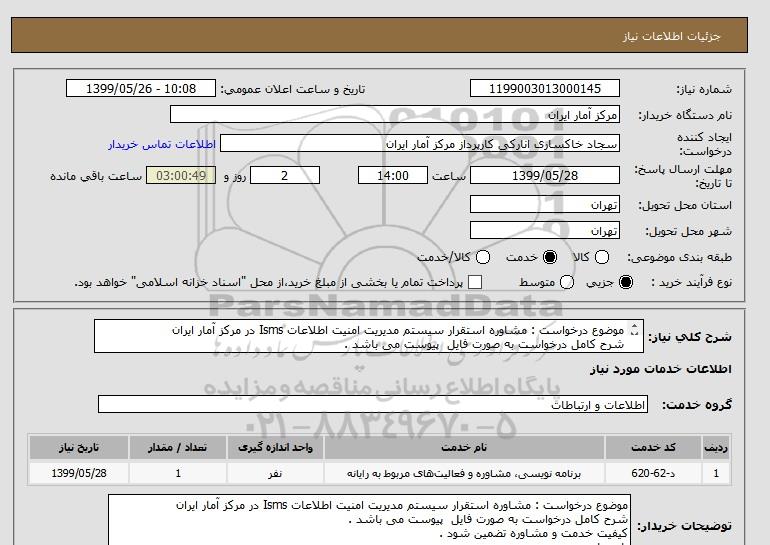
Task: Click the service code cell د-62-620
Action: pyautogui.click(x=653, y=473)
